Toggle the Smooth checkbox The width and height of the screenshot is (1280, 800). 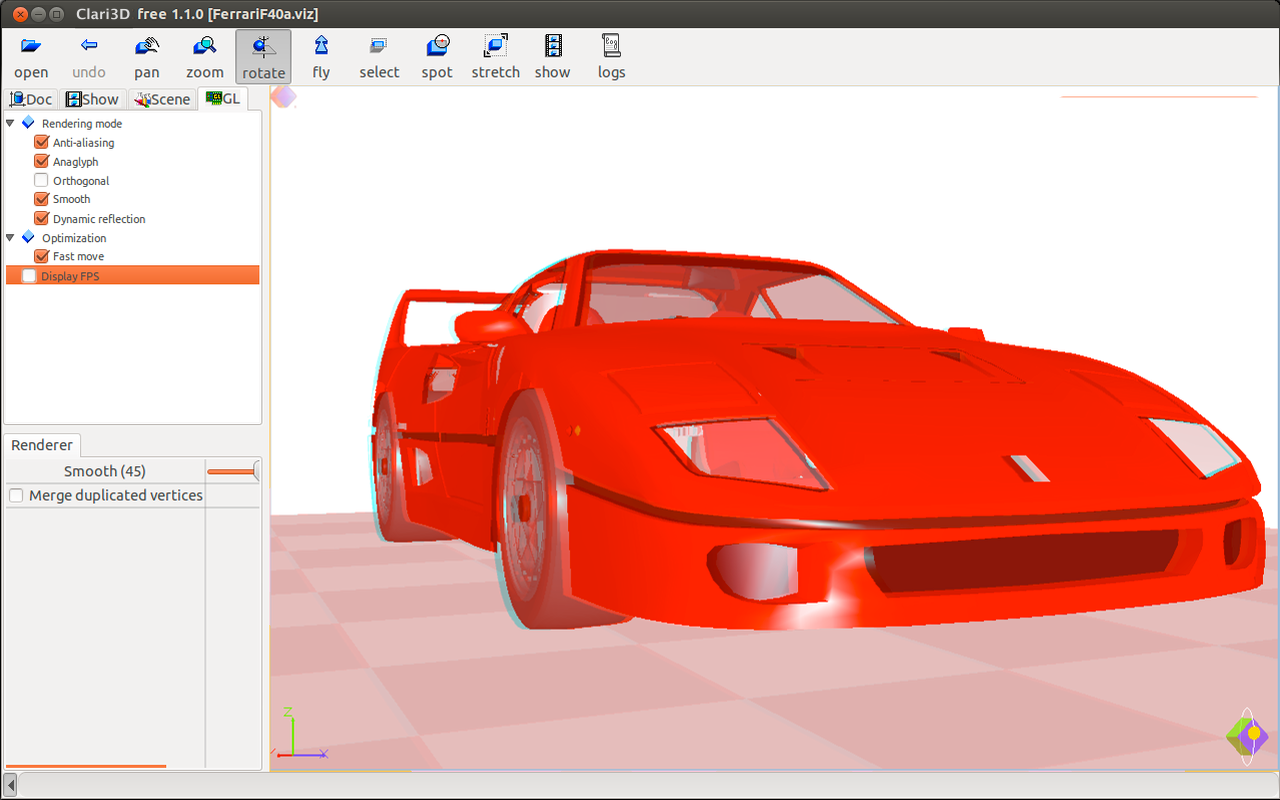(x=41, y=199)
